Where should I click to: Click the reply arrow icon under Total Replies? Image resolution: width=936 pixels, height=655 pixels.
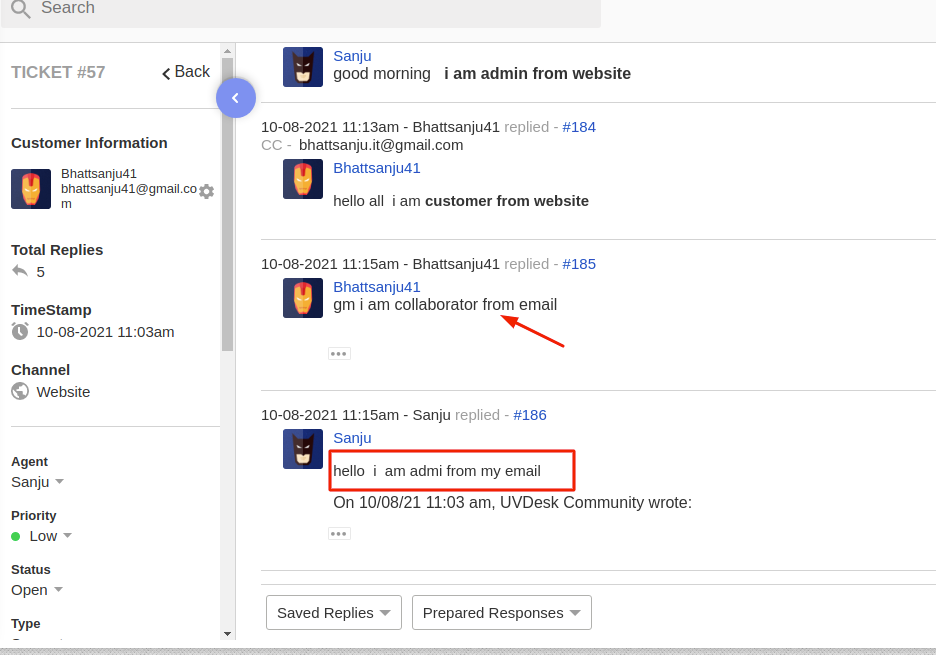(19, 270)
